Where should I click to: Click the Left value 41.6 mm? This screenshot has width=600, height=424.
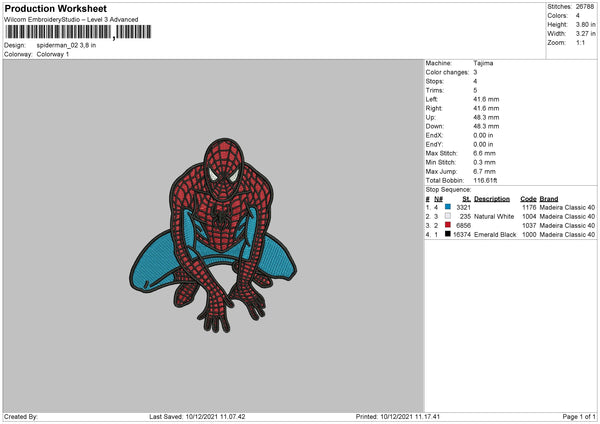pos(486,99)
